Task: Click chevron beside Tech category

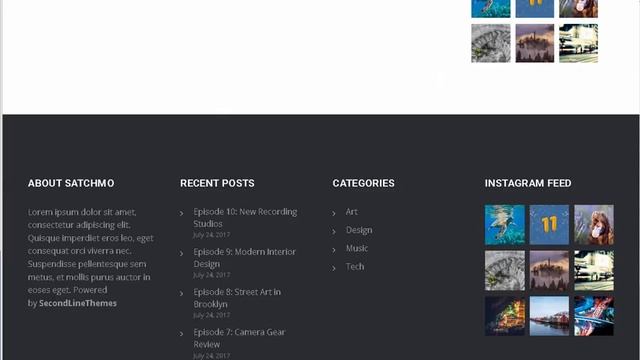Action: (x=333, y=268)
